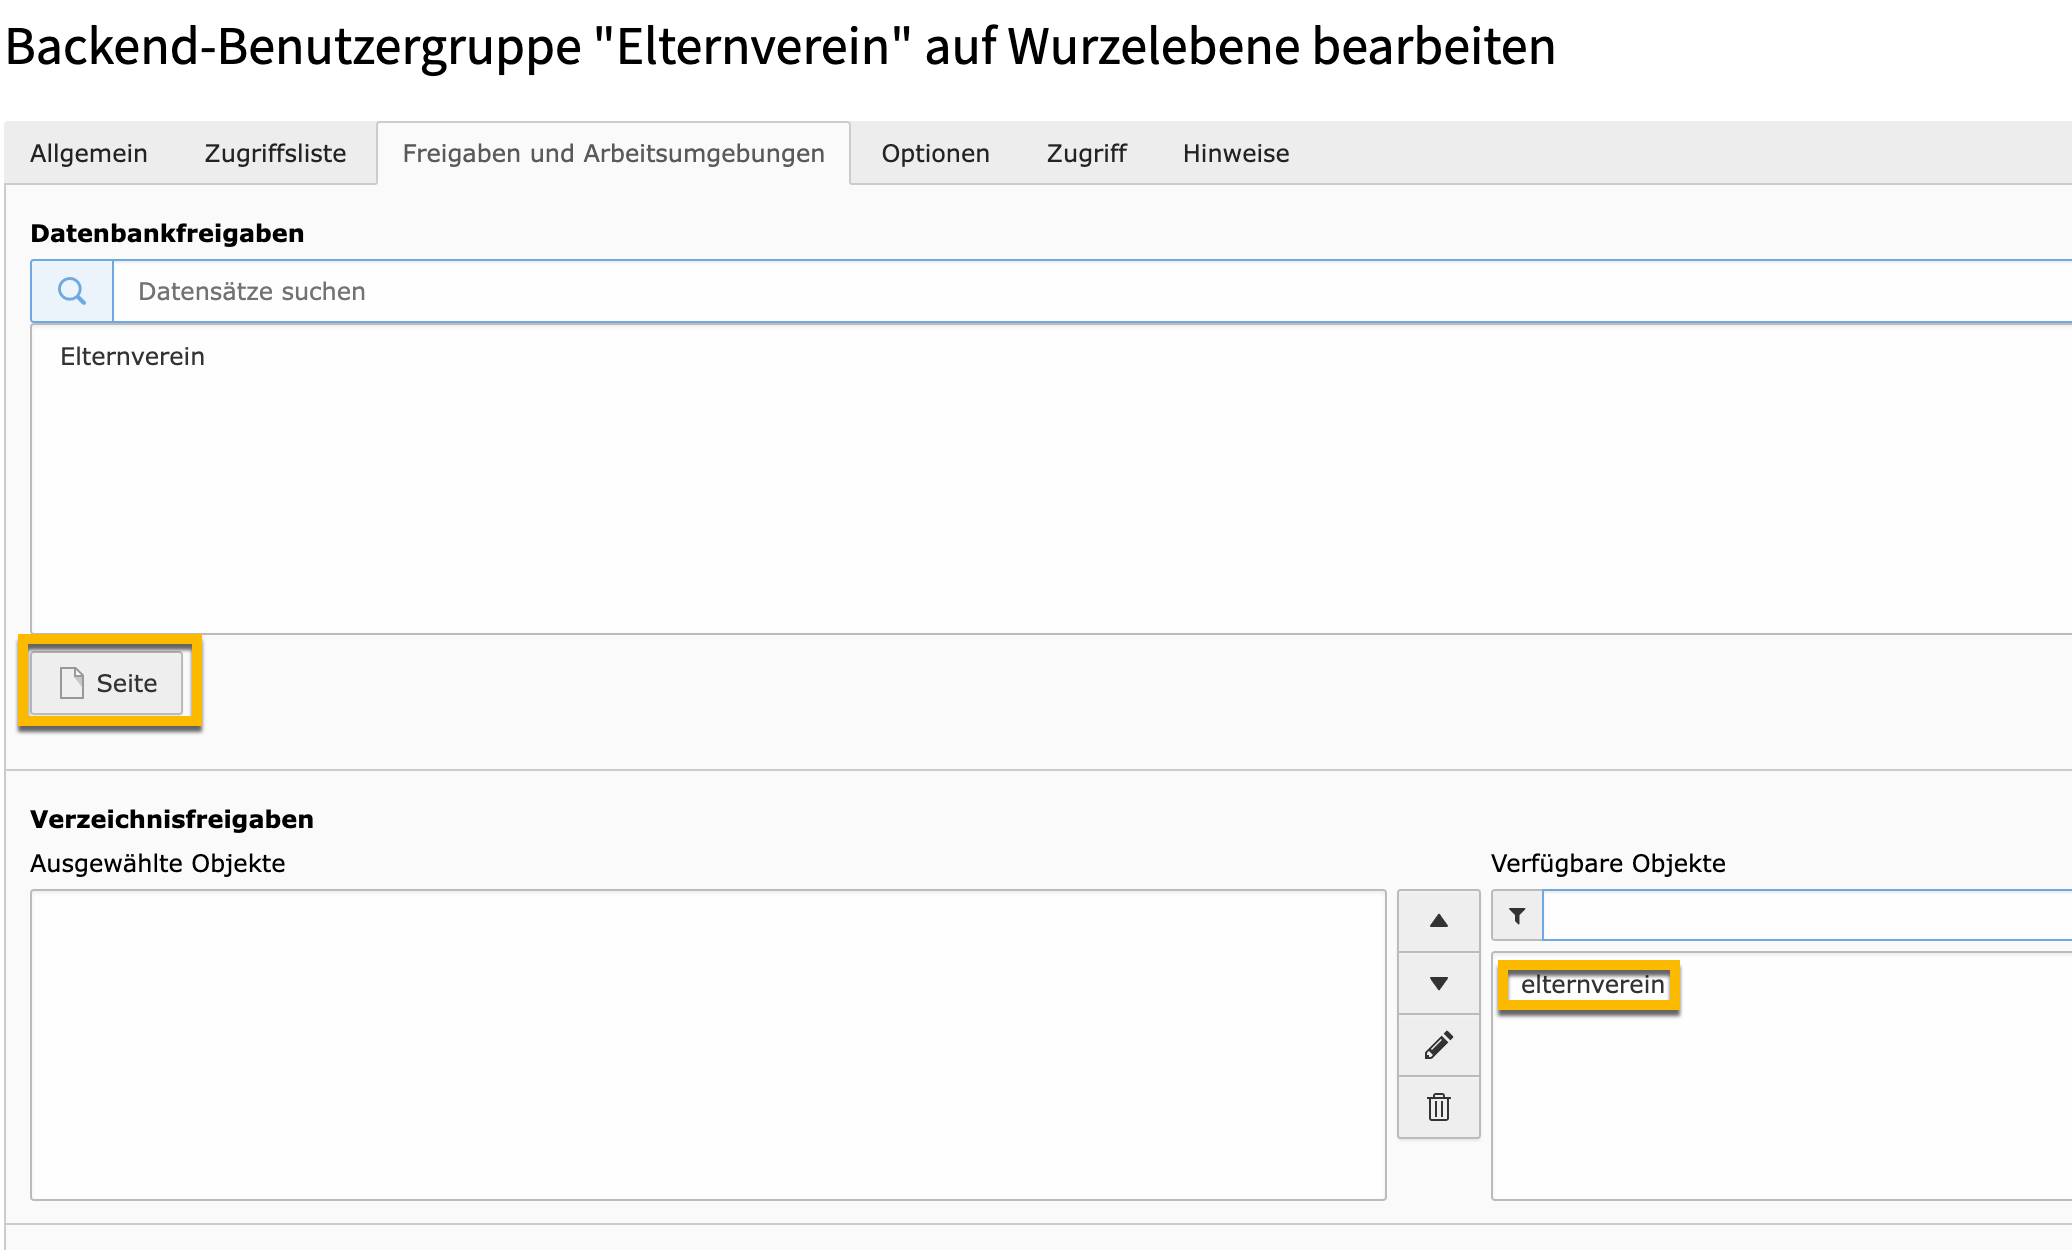Select the pencil edit icon
This screenshot has height=1250, width=2072.
(x=1437, y=1045)
